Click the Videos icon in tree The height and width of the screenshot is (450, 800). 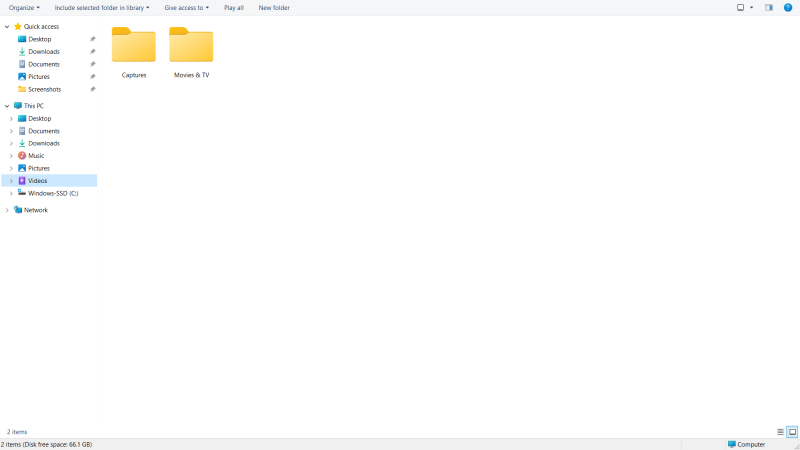[x=22, y=181]
